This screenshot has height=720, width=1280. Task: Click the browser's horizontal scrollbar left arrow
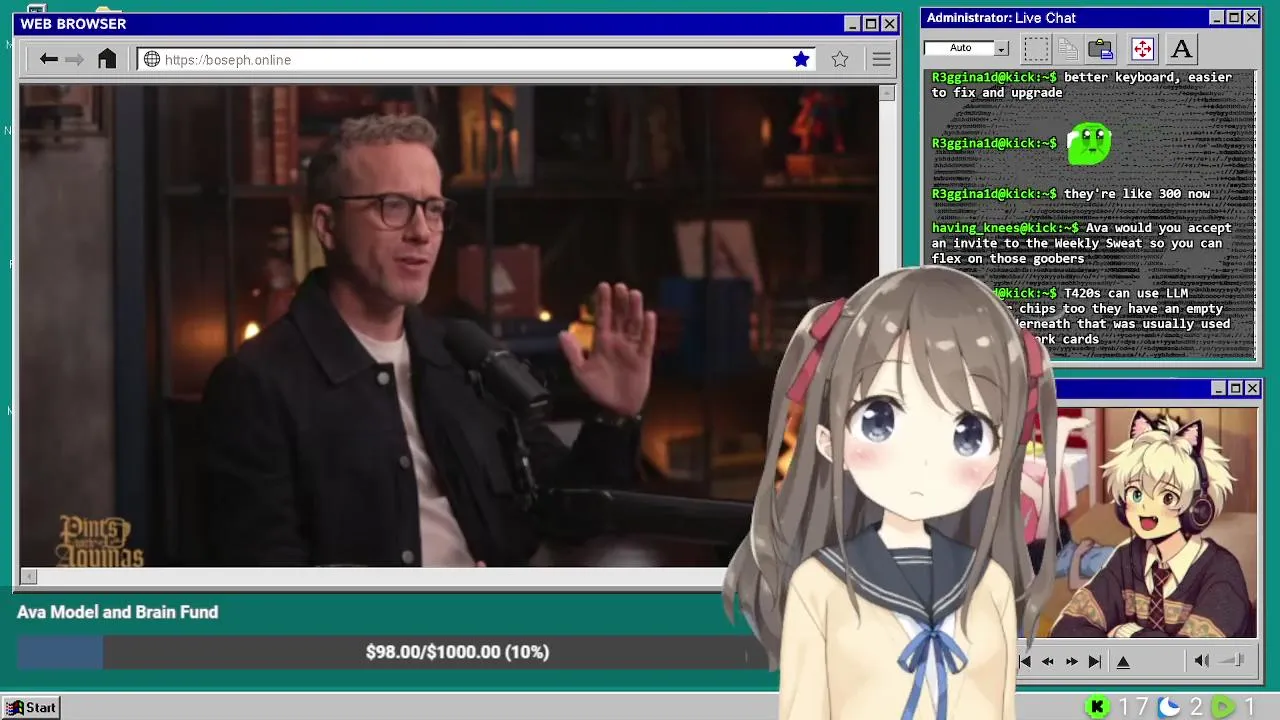click(x=29, y=576)
